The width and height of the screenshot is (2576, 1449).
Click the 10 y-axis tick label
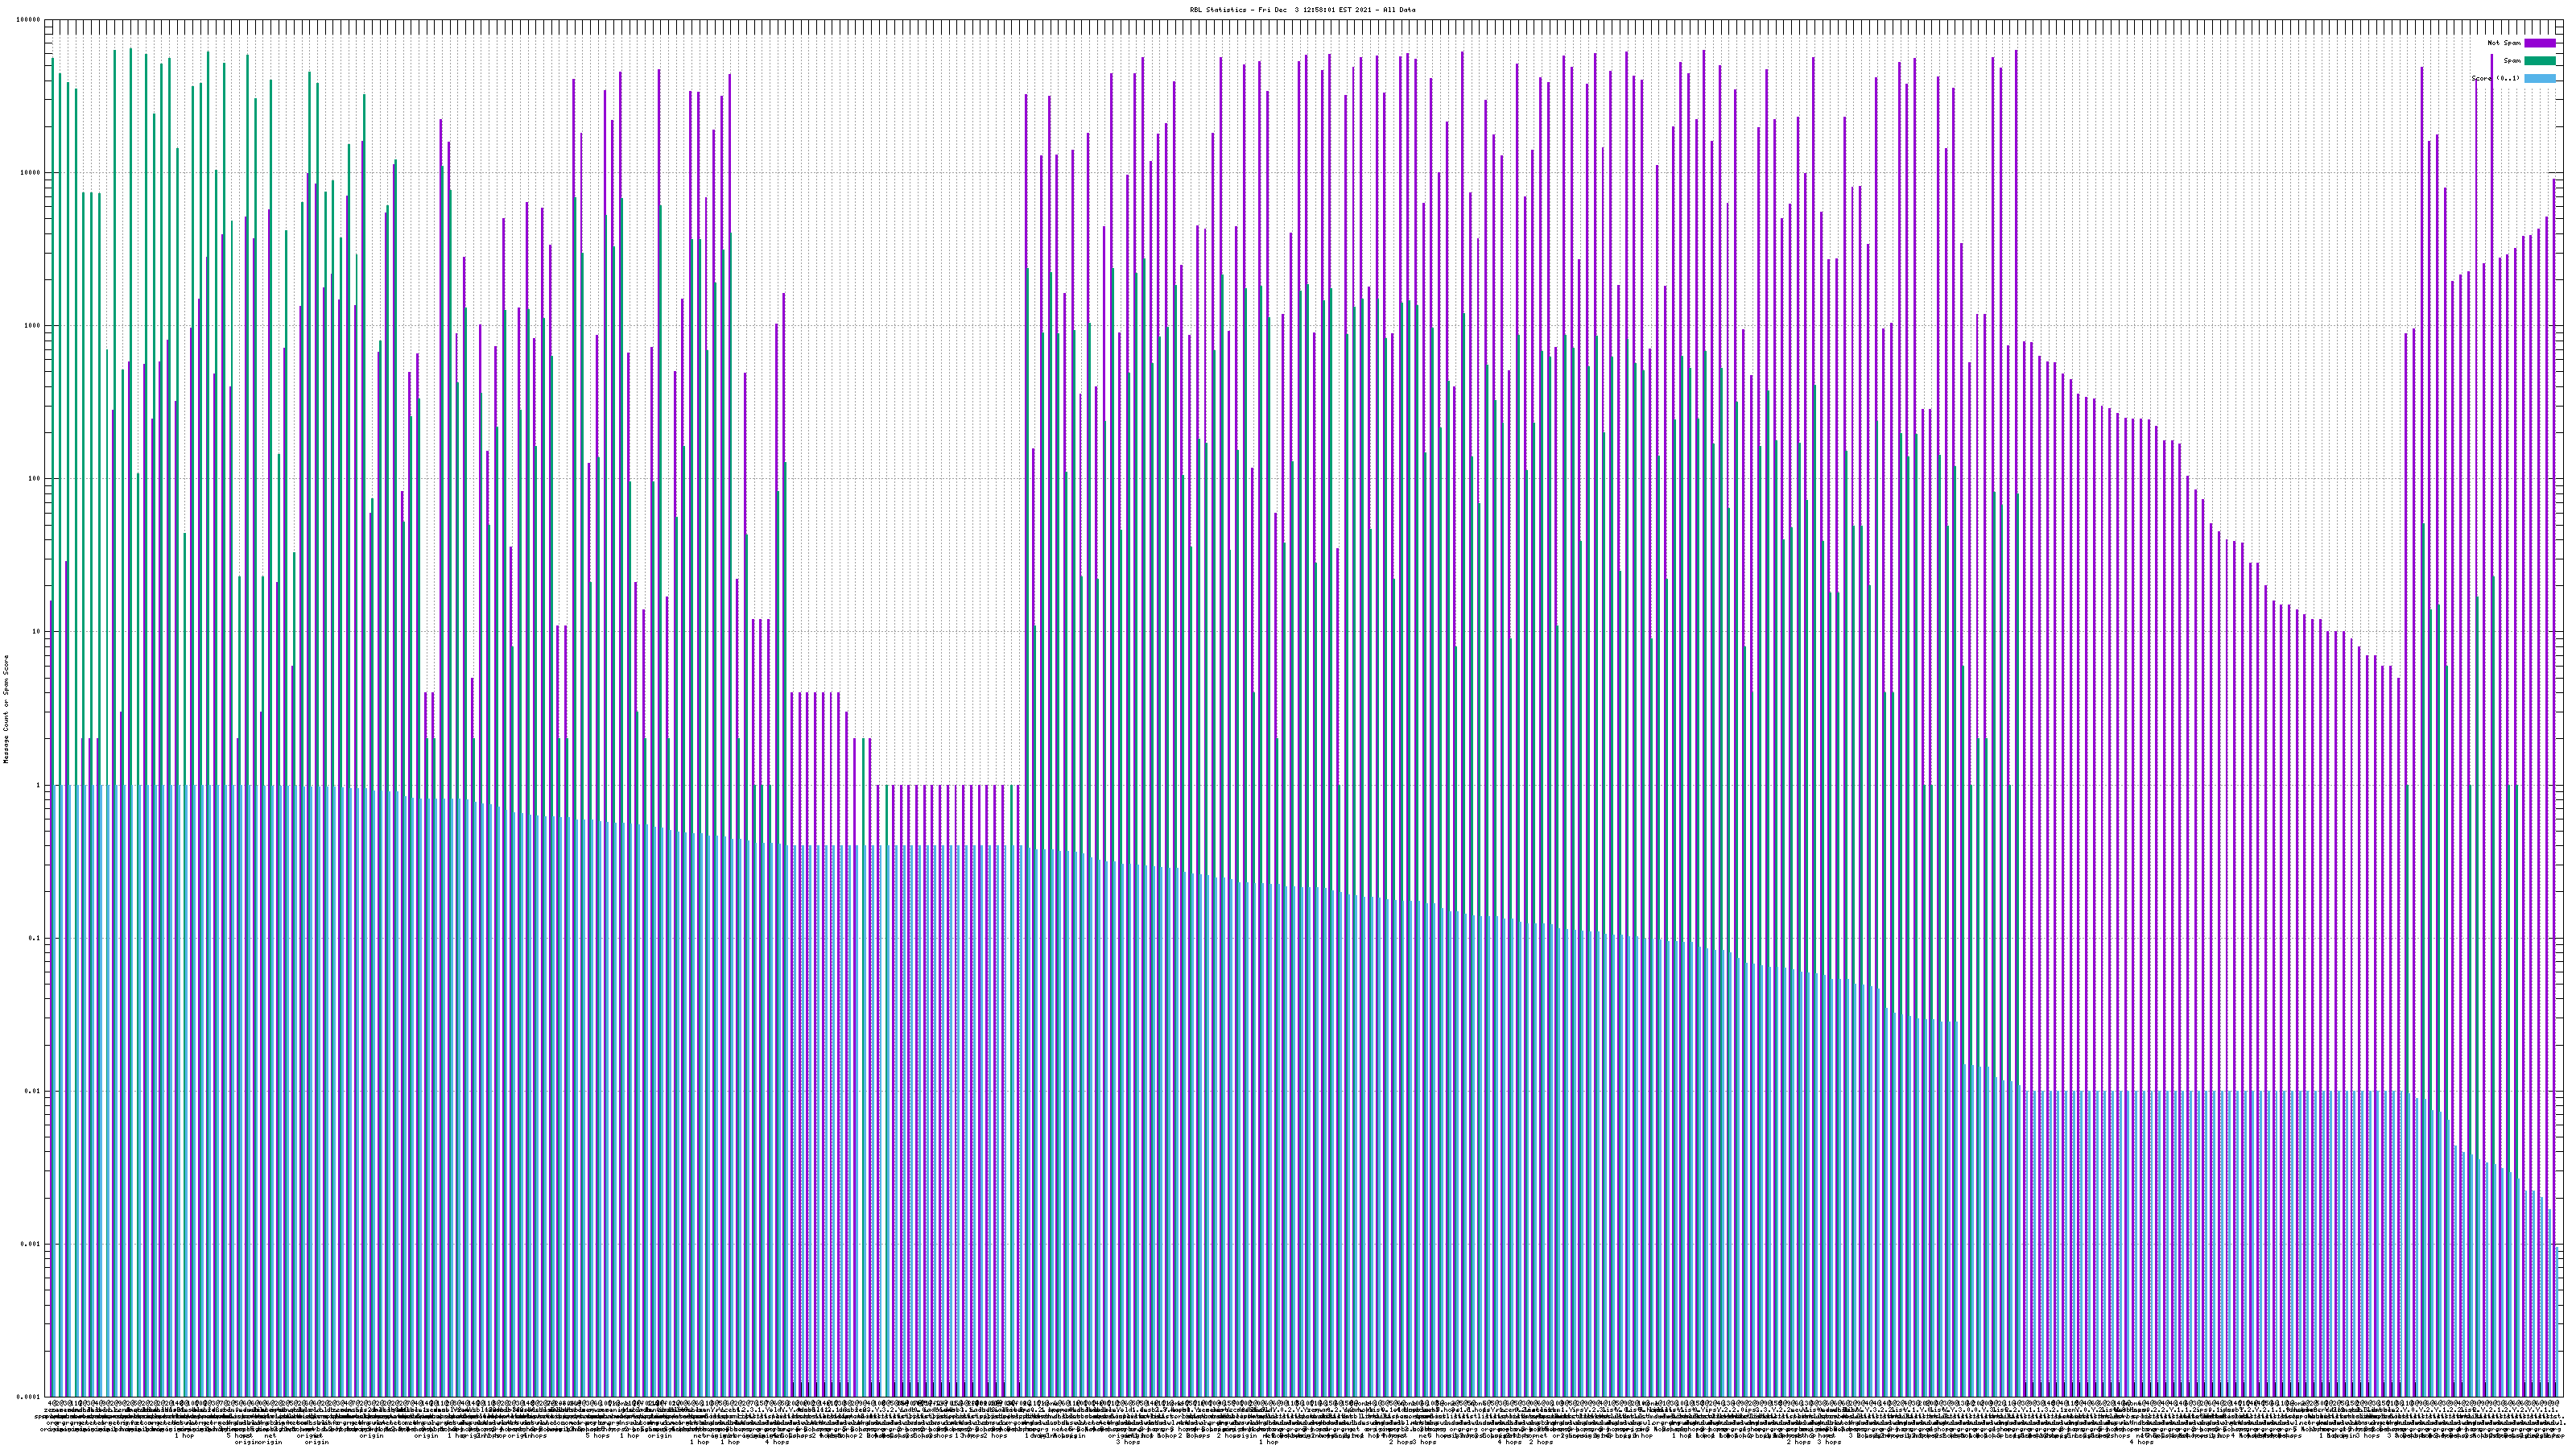[x=37, y=632]
